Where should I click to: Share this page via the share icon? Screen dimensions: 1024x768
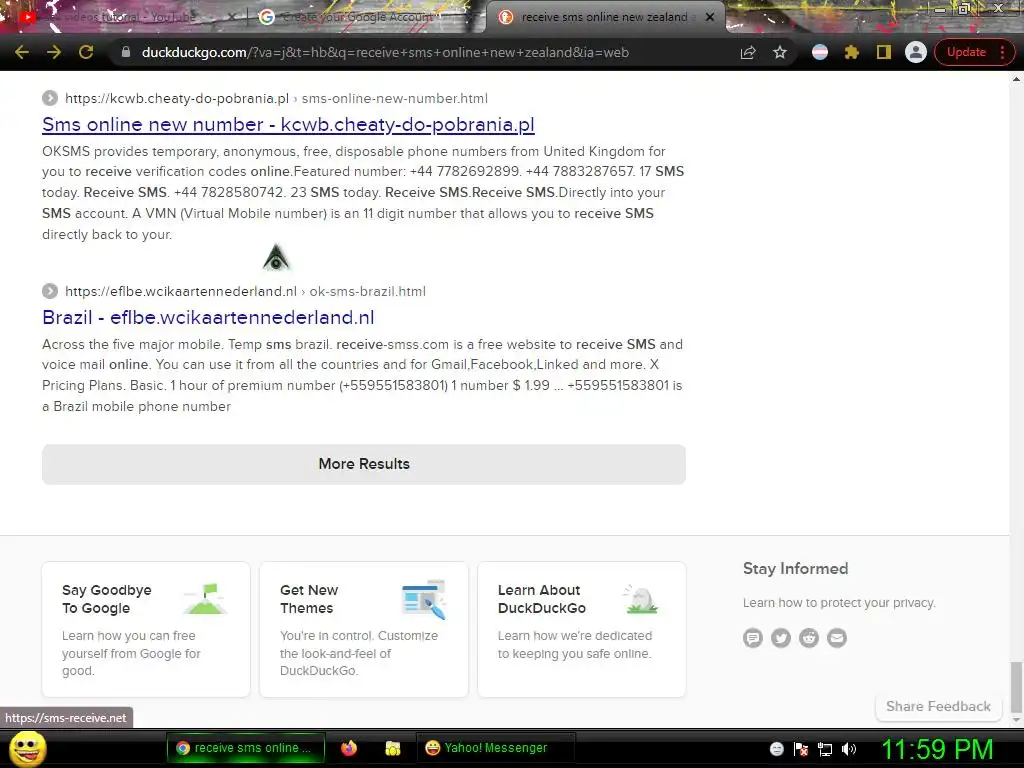(748, 52)
